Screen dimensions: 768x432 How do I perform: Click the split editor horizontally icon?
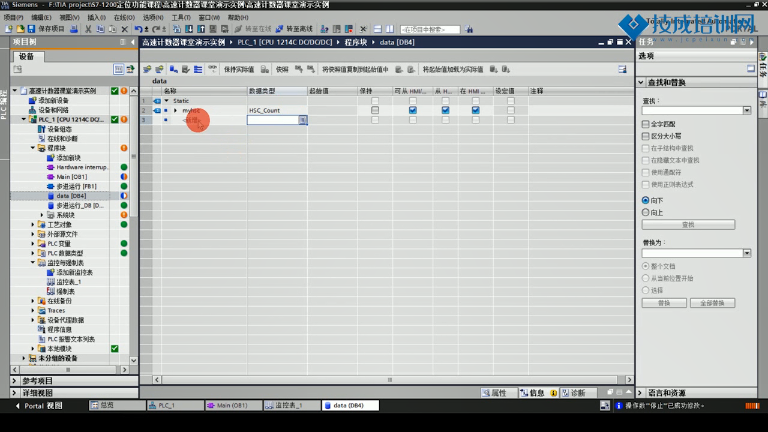378,29
